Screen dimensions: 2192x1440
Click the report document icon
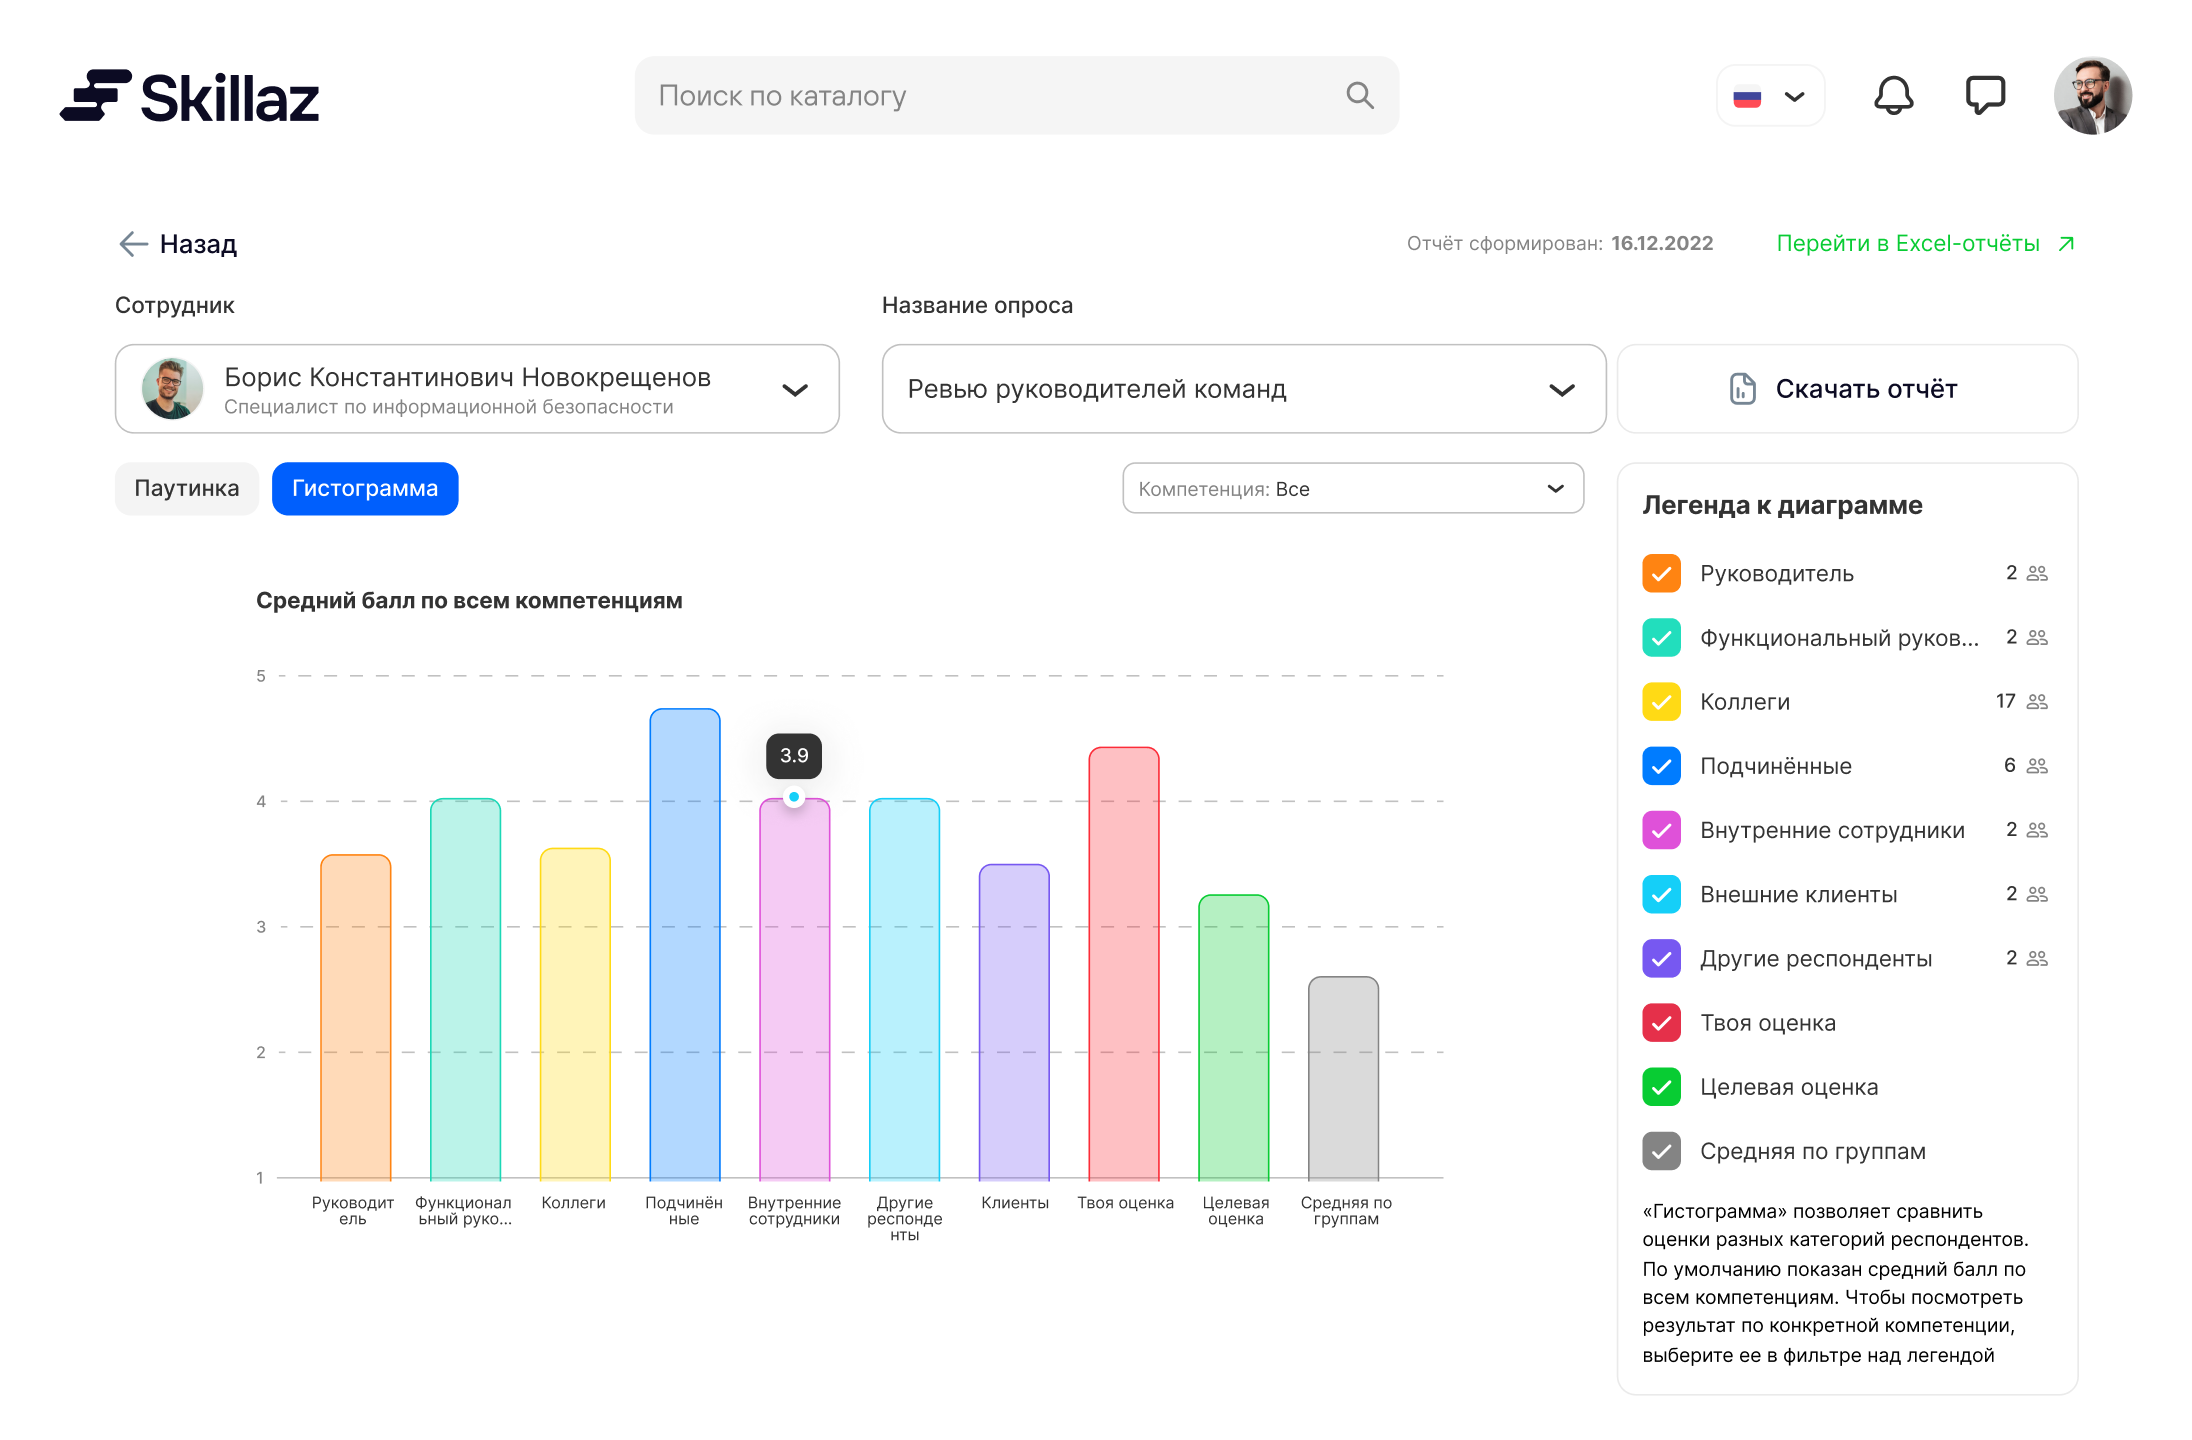click(1742, 389)
